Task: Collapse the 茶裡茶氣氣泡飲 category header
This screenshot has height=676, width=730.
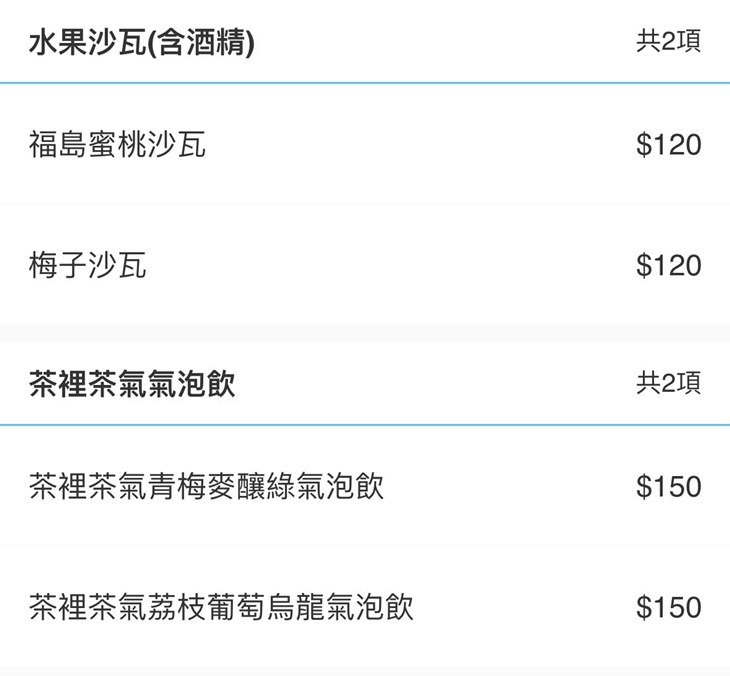Action: tap(365, 383)
